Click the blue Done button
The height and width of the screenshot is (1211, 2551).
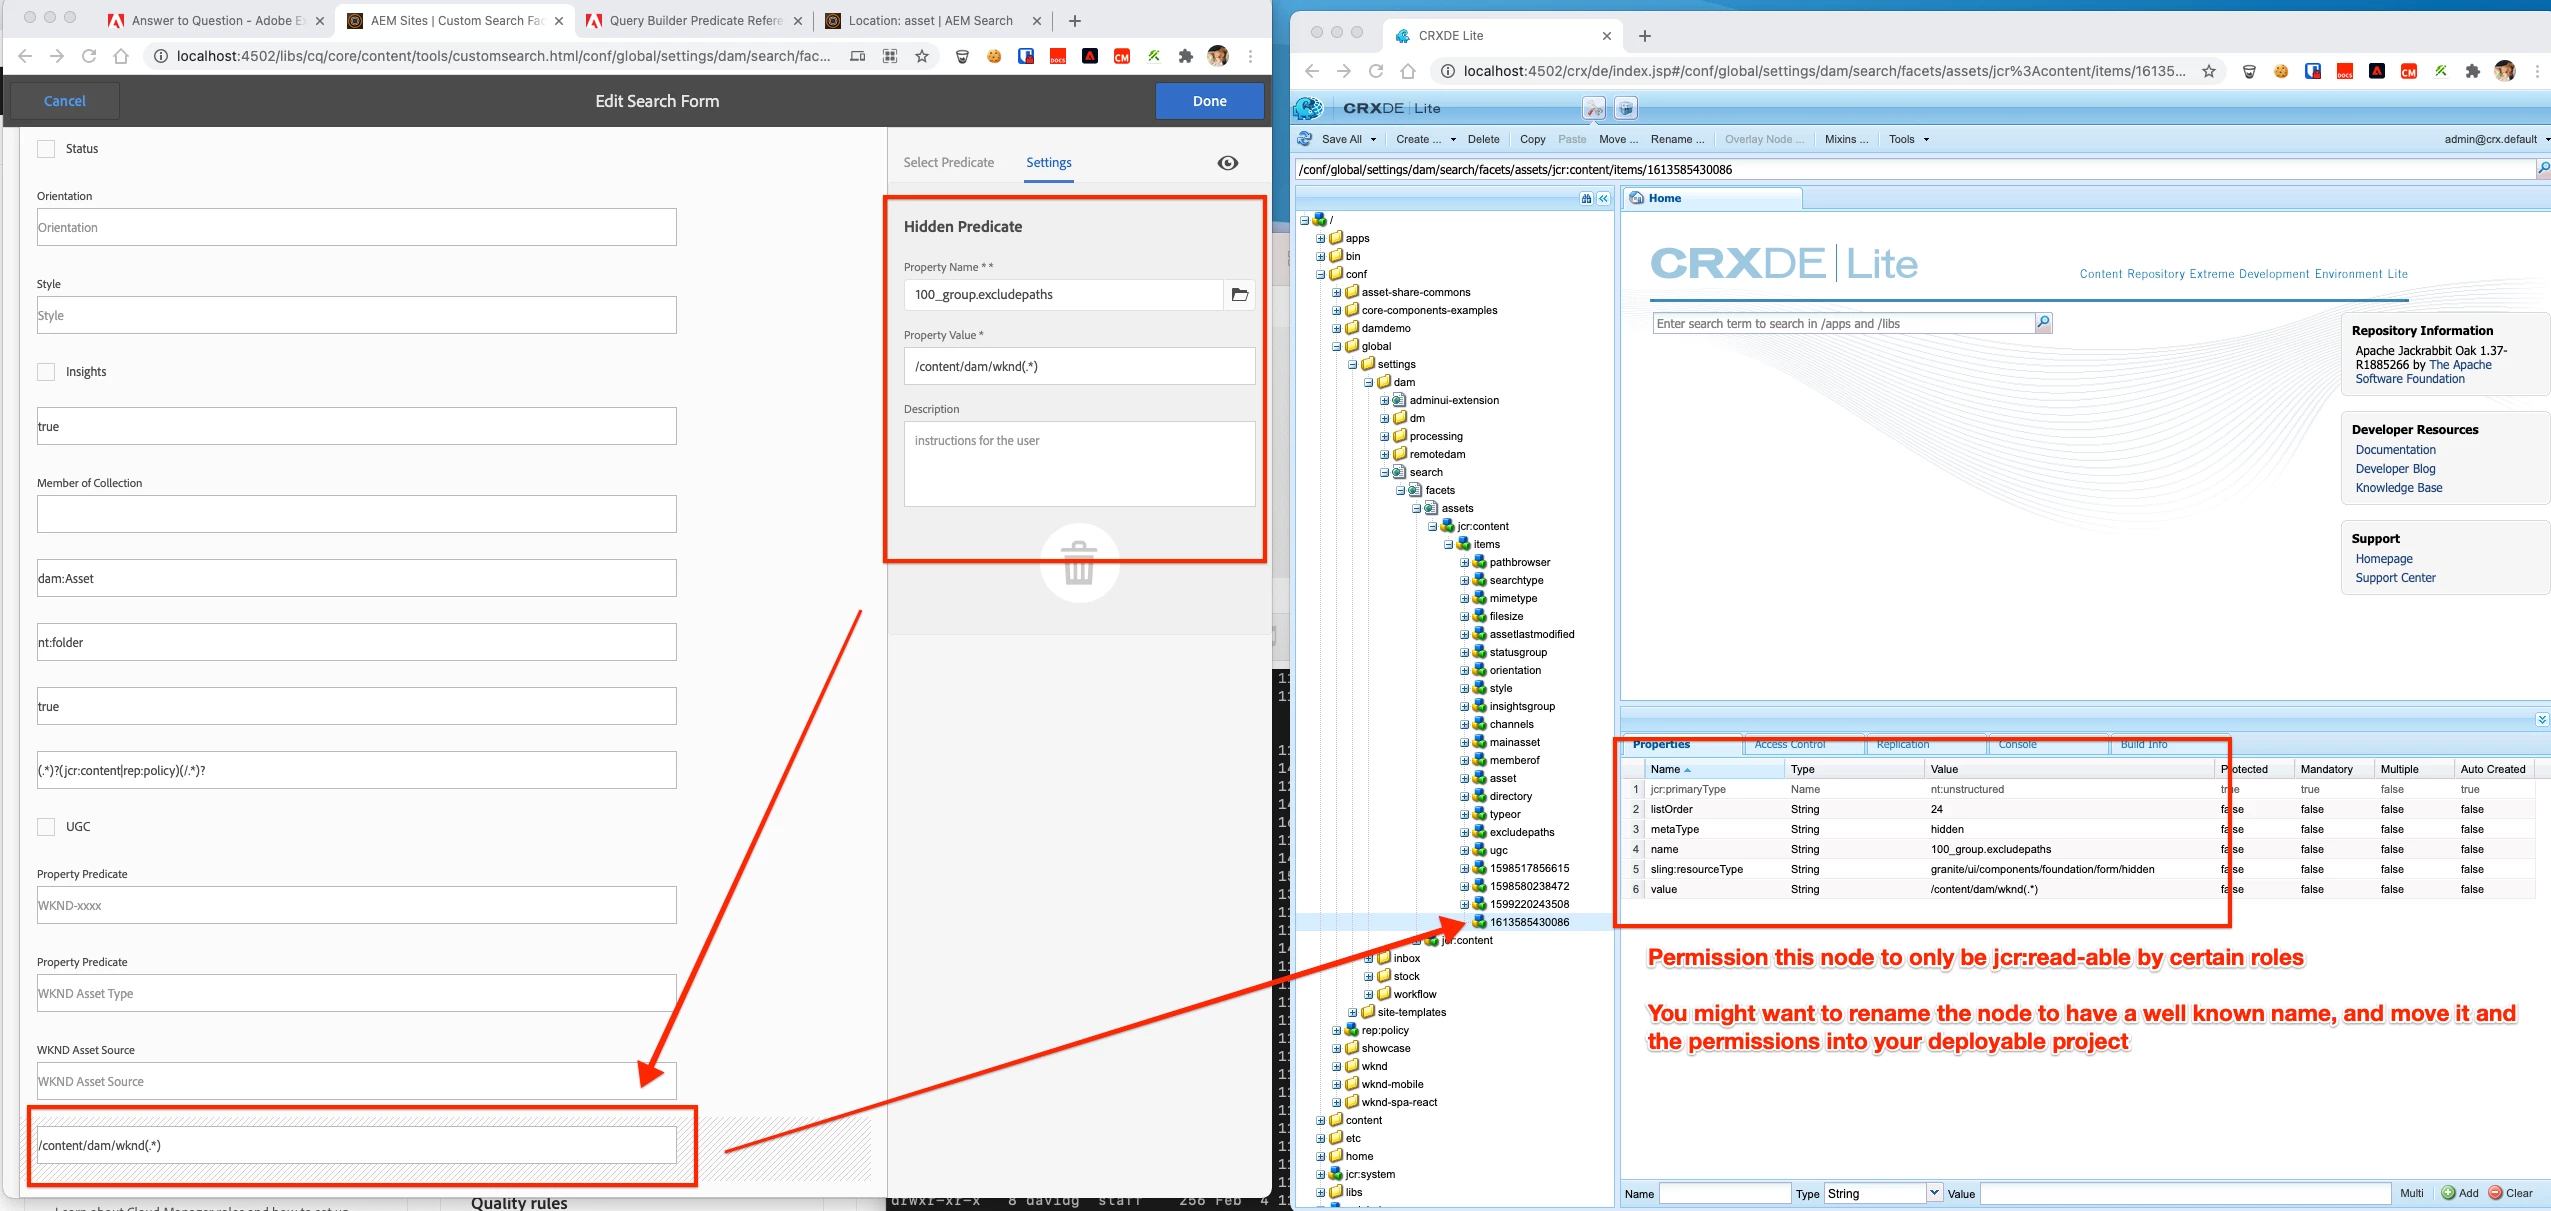click(x=1208, y=101)
